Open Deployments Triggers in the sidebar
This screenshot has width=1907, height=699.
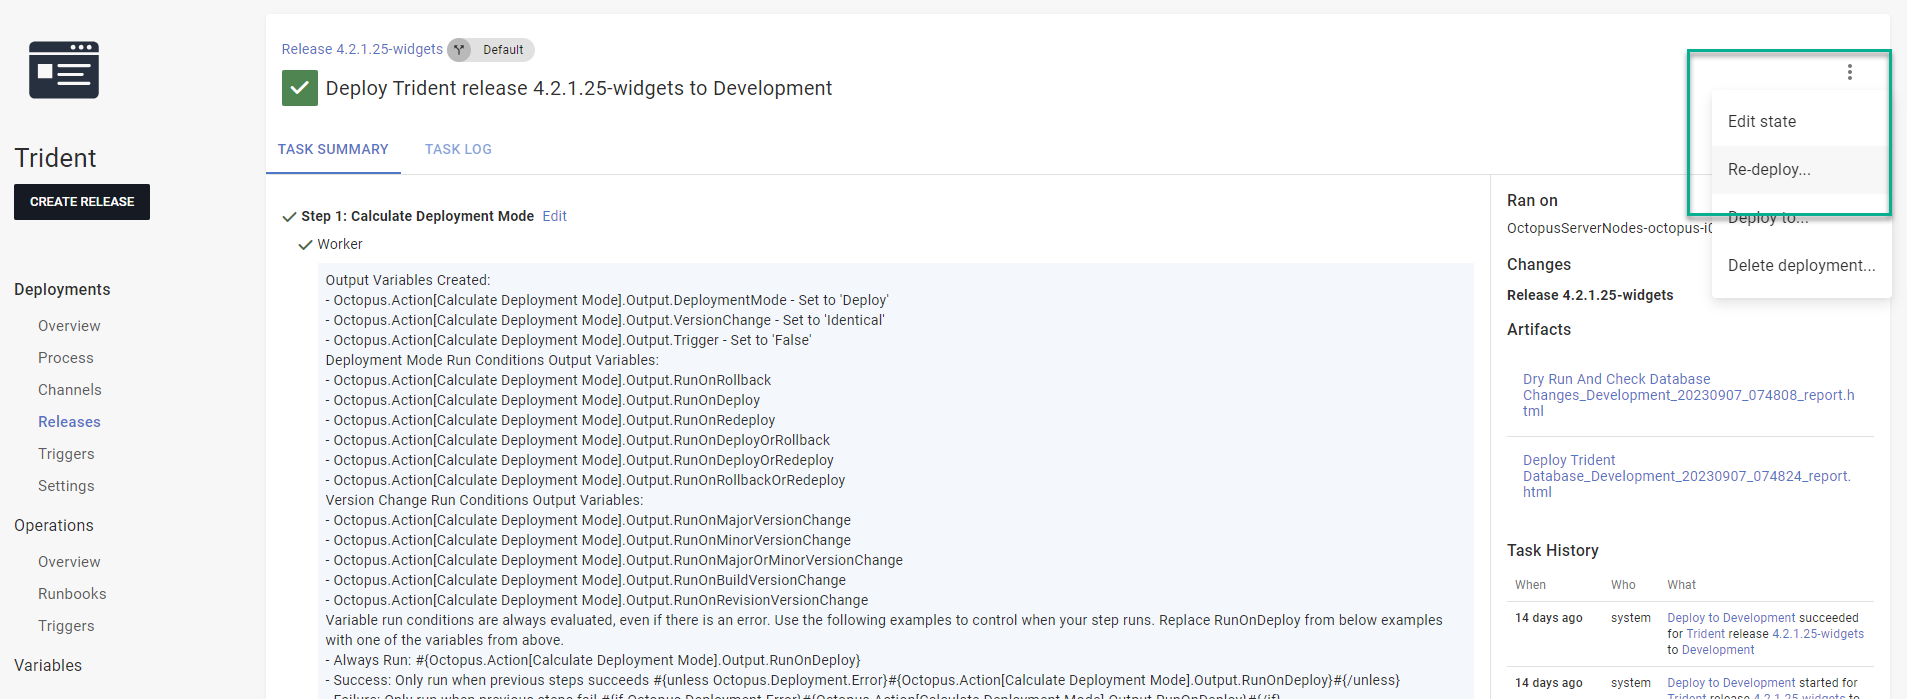(66, 454)
